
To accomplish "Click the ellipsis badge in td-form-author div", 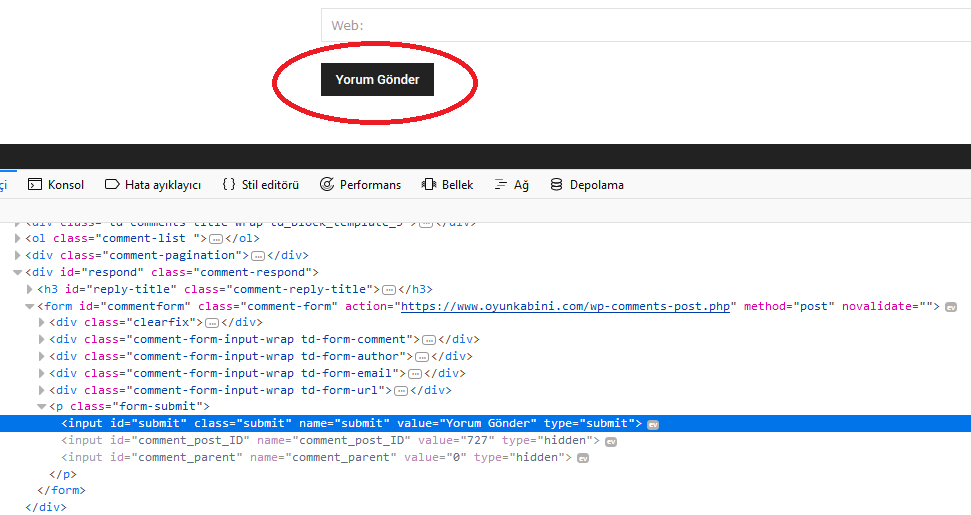I will tap(422, 357).
